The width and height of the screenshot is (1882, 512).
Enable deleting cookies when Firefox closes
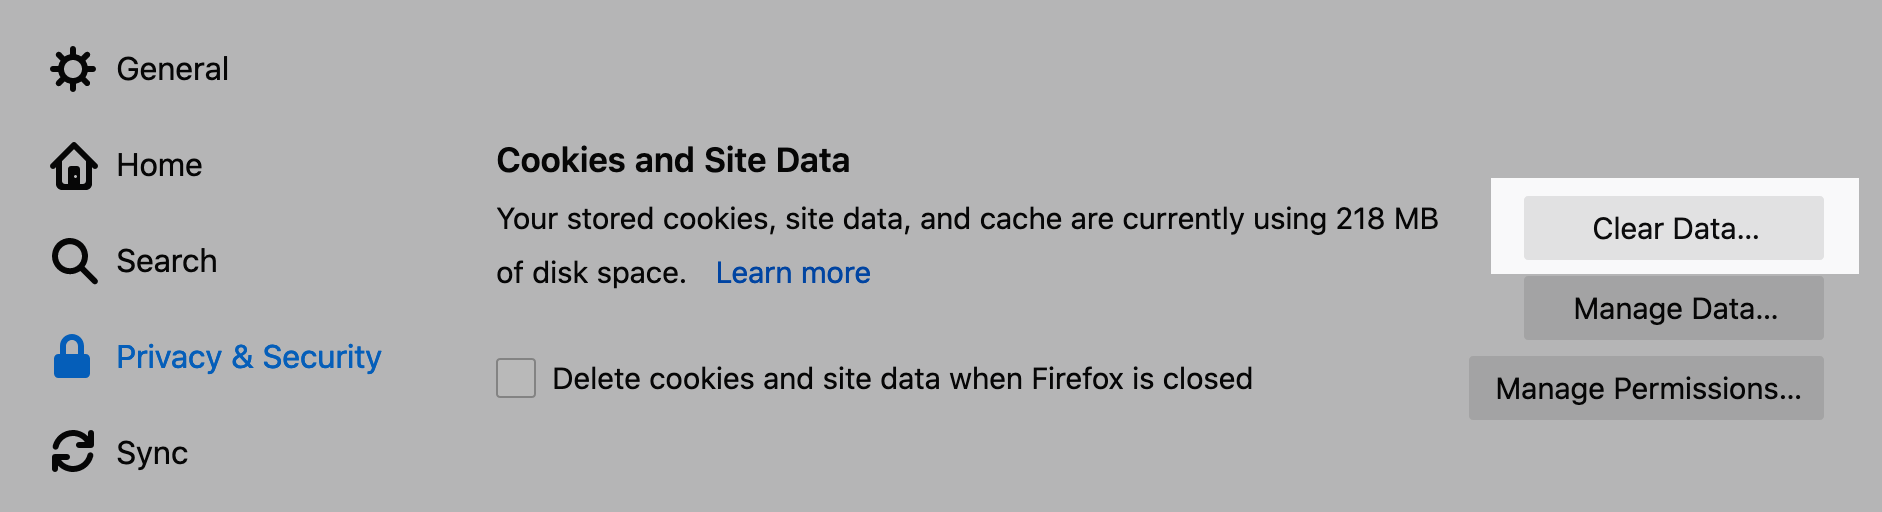click(516, 379)
